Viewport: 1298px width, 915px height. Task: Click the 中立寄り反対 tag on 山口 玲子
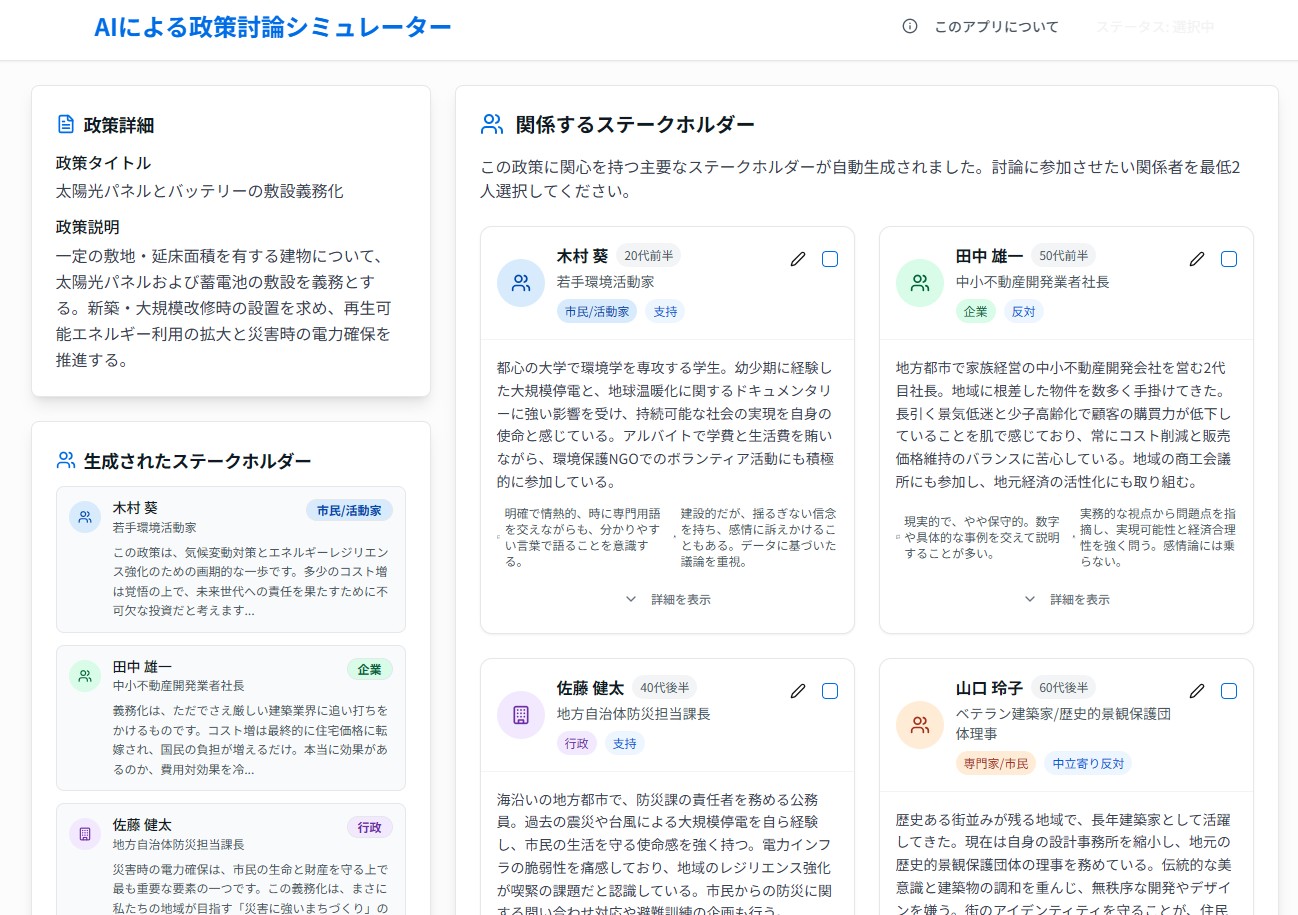point(1087,763)
